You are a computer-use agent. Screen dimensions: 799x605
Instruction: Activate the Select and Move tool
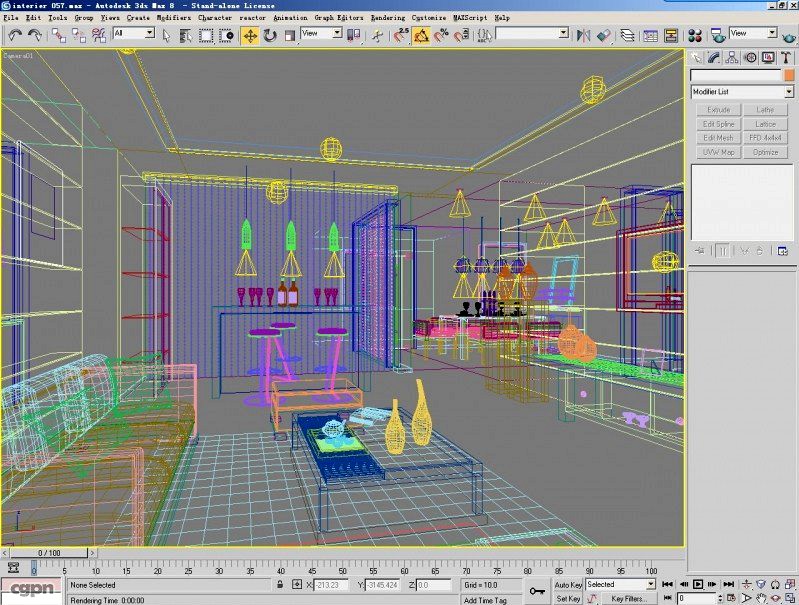250,36
